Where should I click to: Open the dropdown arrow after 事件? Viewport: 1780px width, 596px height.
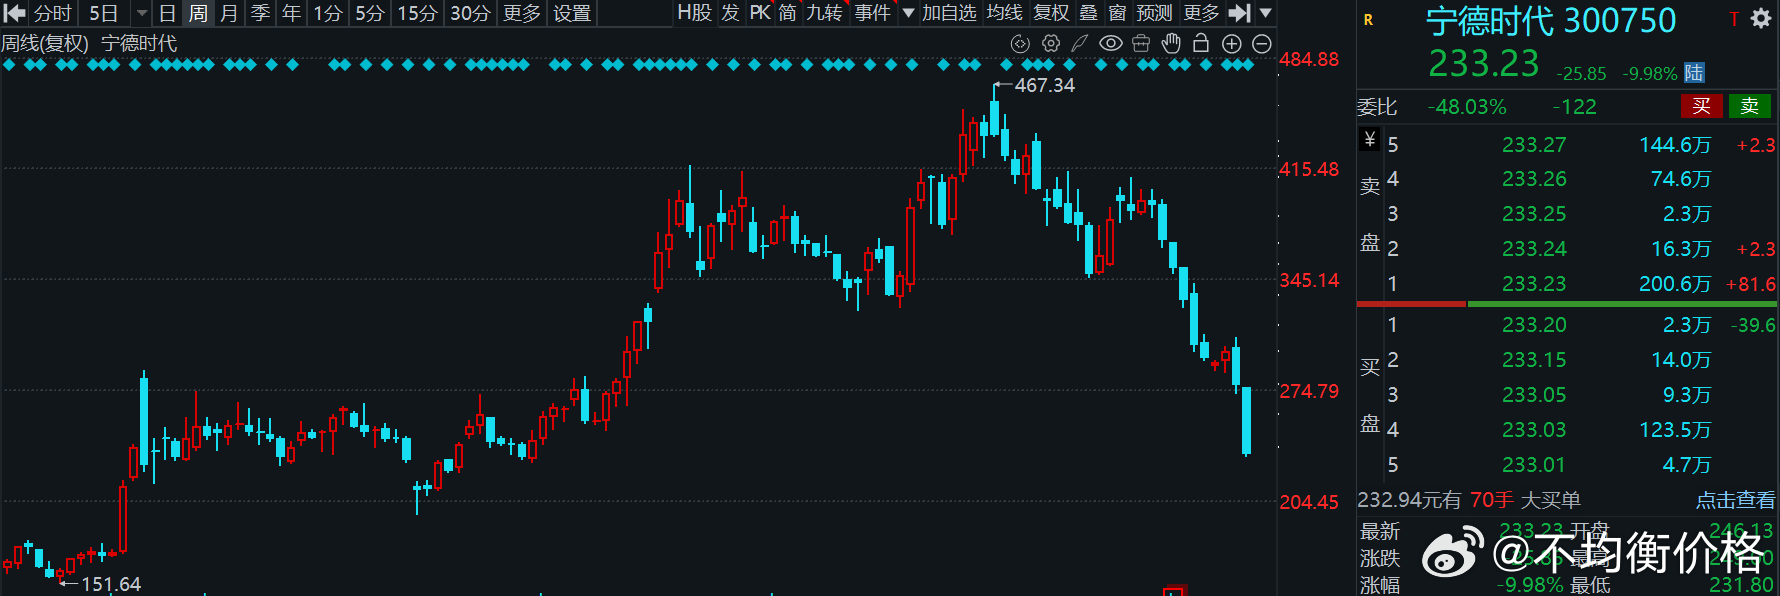pos(908,13)
